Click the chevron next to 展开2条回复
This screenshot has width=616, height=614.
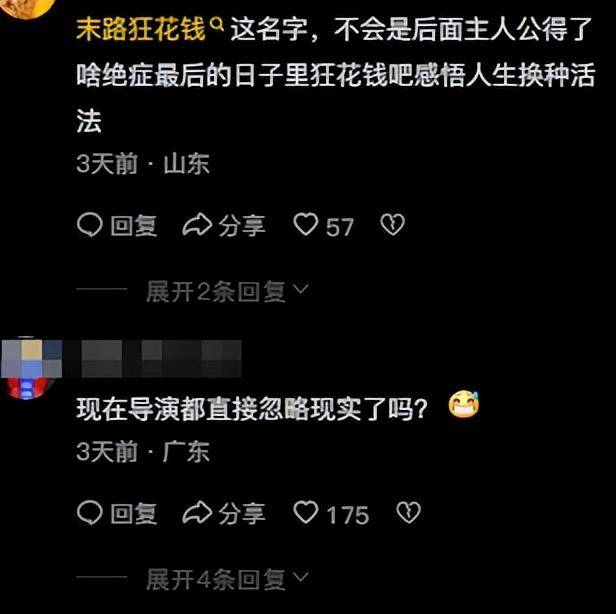301,290
